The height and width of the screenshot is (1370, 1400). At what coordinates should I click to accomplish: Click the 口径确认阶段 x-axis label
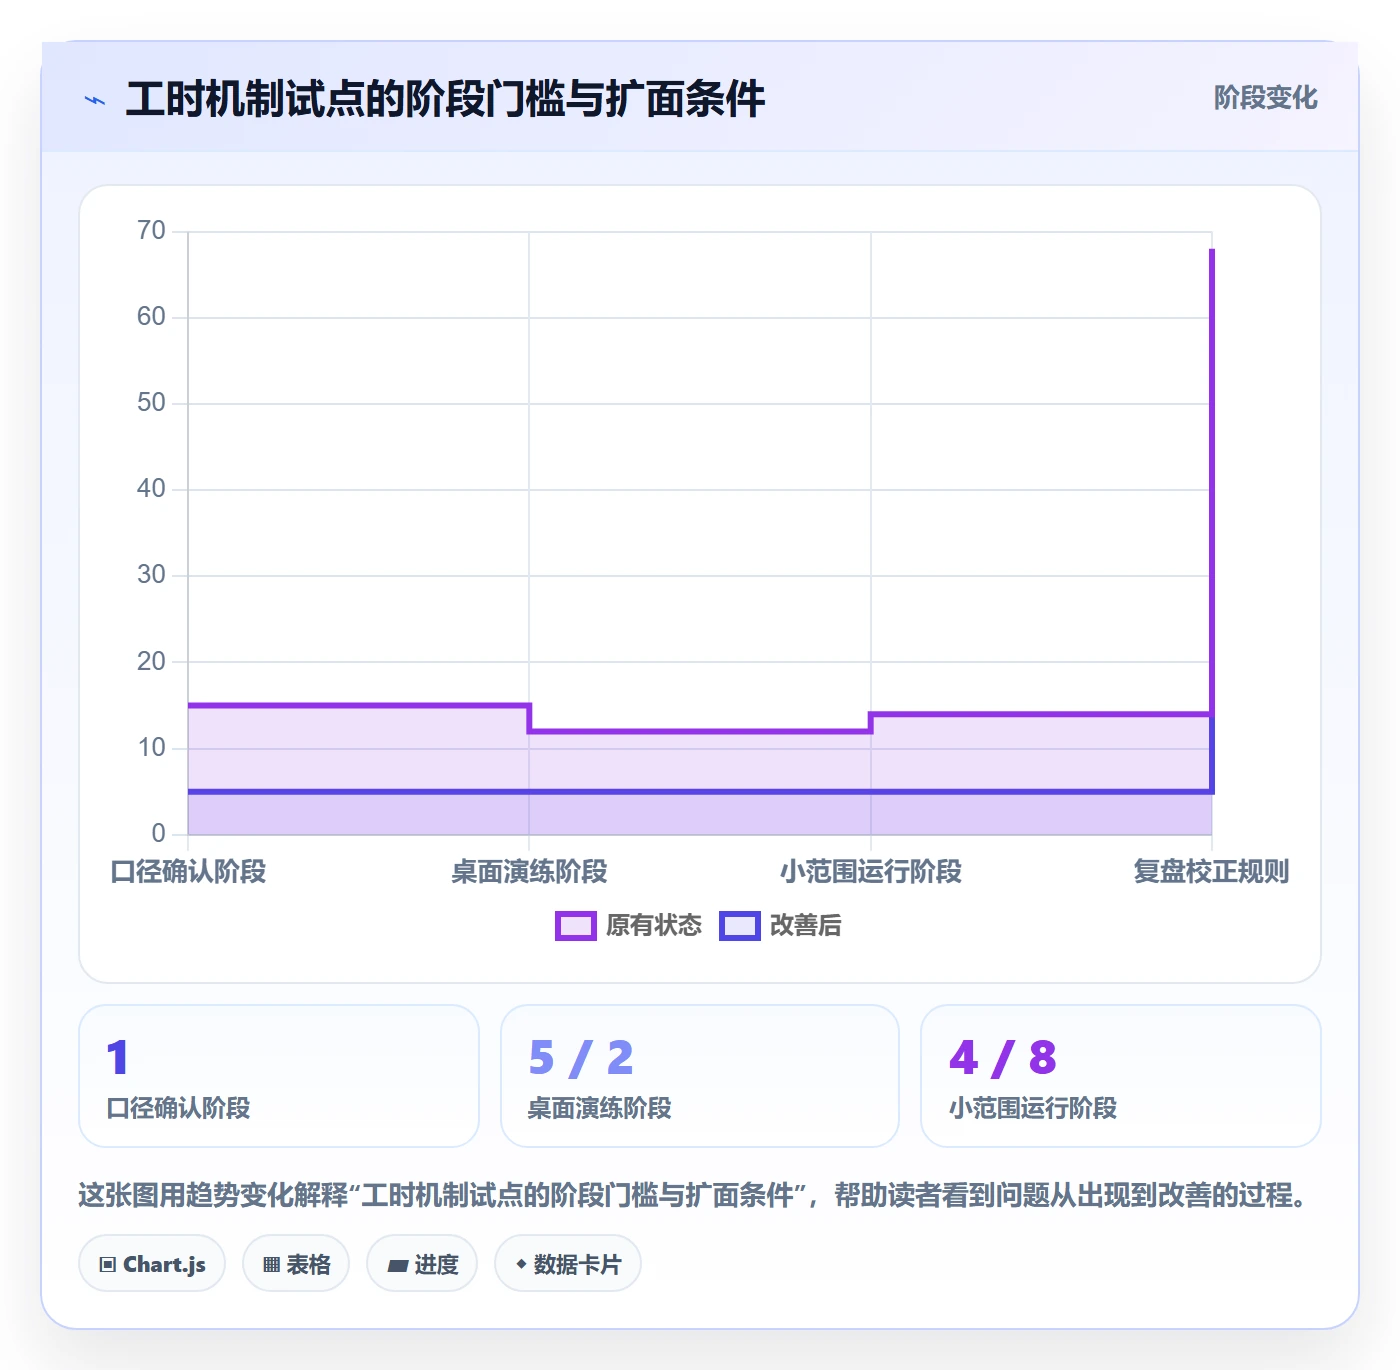(x=188, y=872)
